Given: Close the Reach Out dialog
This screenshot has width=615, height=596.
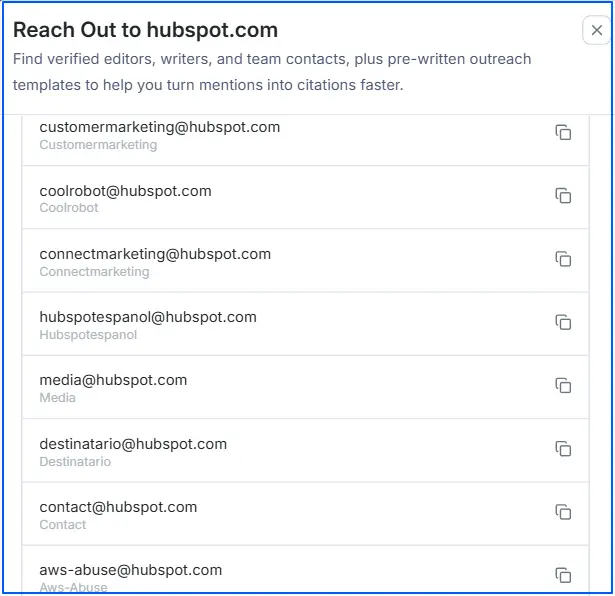Looking at the screenshot, I should 597,31.
